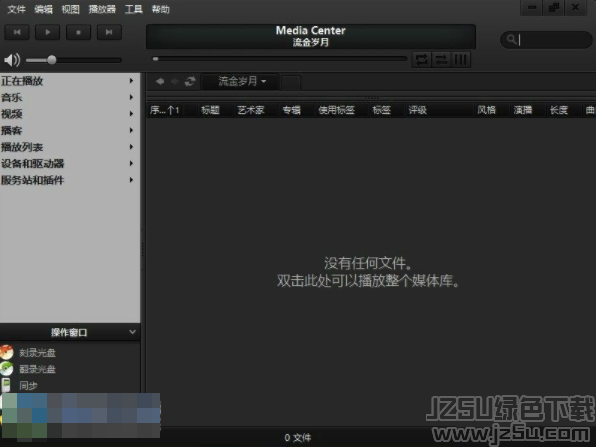Viewport: 596px width, 447px height.
Task: Click the search magnifier icon
Action: (511, 39)
